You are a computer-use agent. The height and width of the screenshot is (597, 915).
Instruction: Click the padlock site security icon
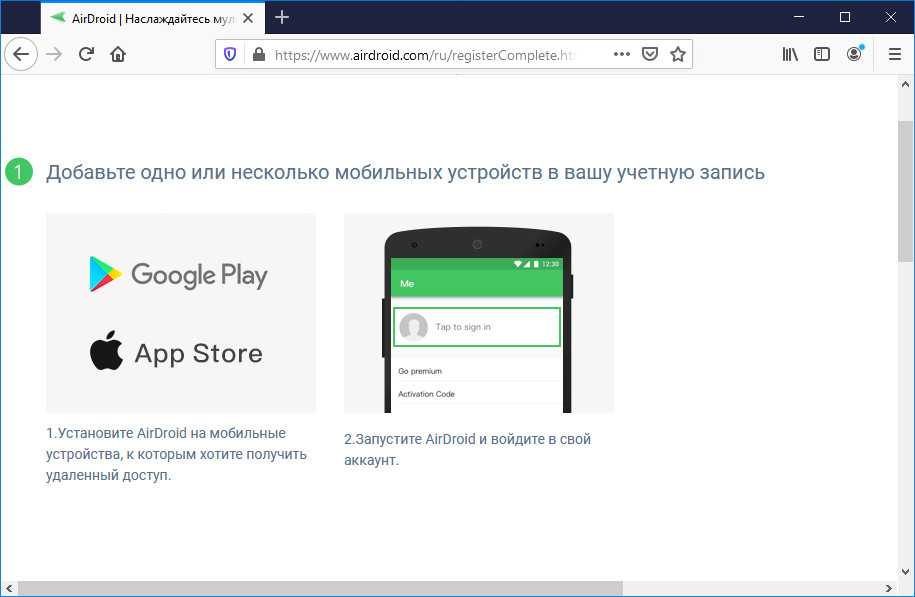pyautogui.click(x=258, y=55)
